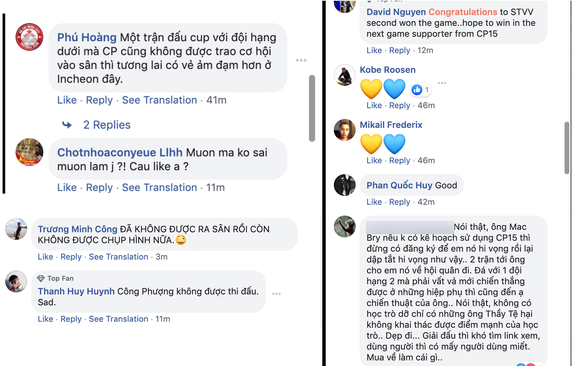The height and width of the screenshot is (366, 586).
Task: See Translation for Trương Minh Công's comment
Action: 118,257
